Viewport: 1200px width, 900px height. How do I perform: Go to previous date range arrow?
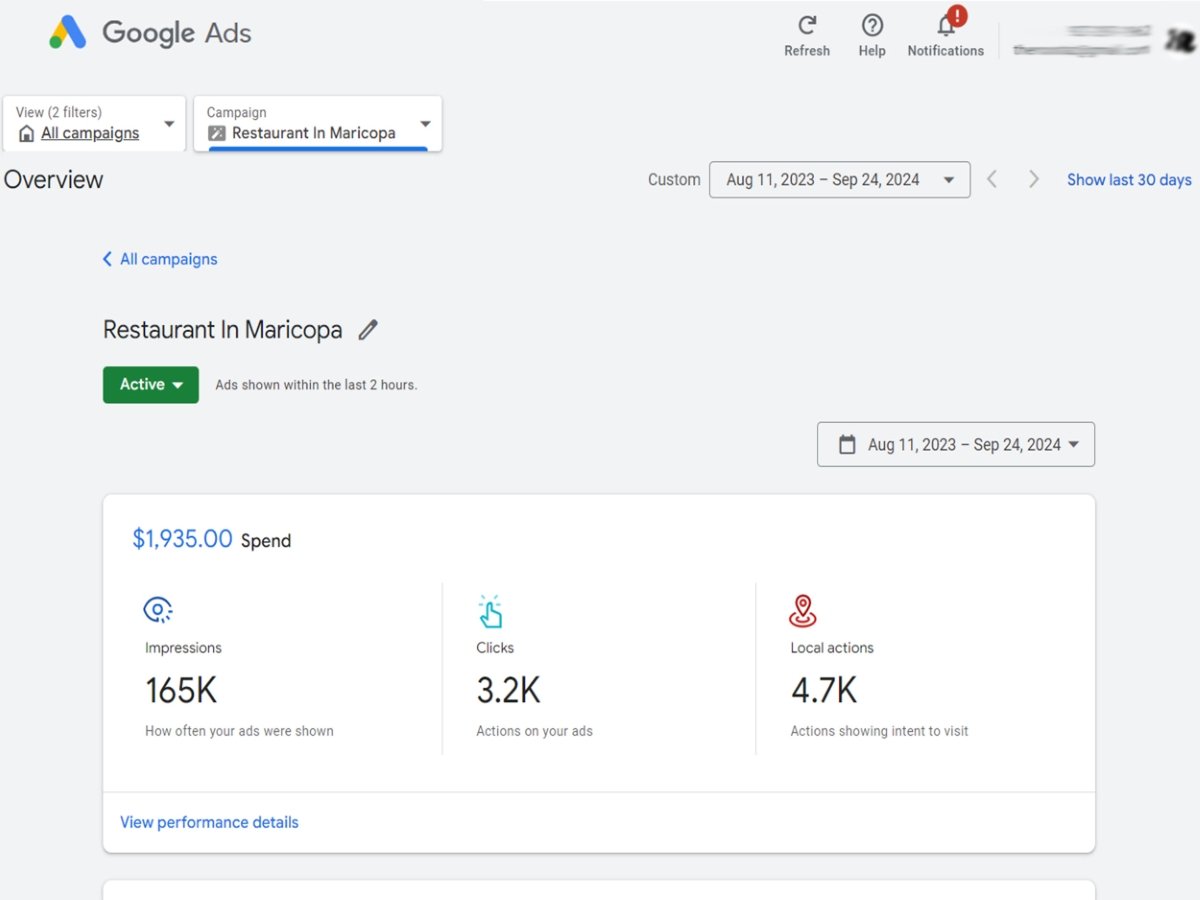(992, 180)
